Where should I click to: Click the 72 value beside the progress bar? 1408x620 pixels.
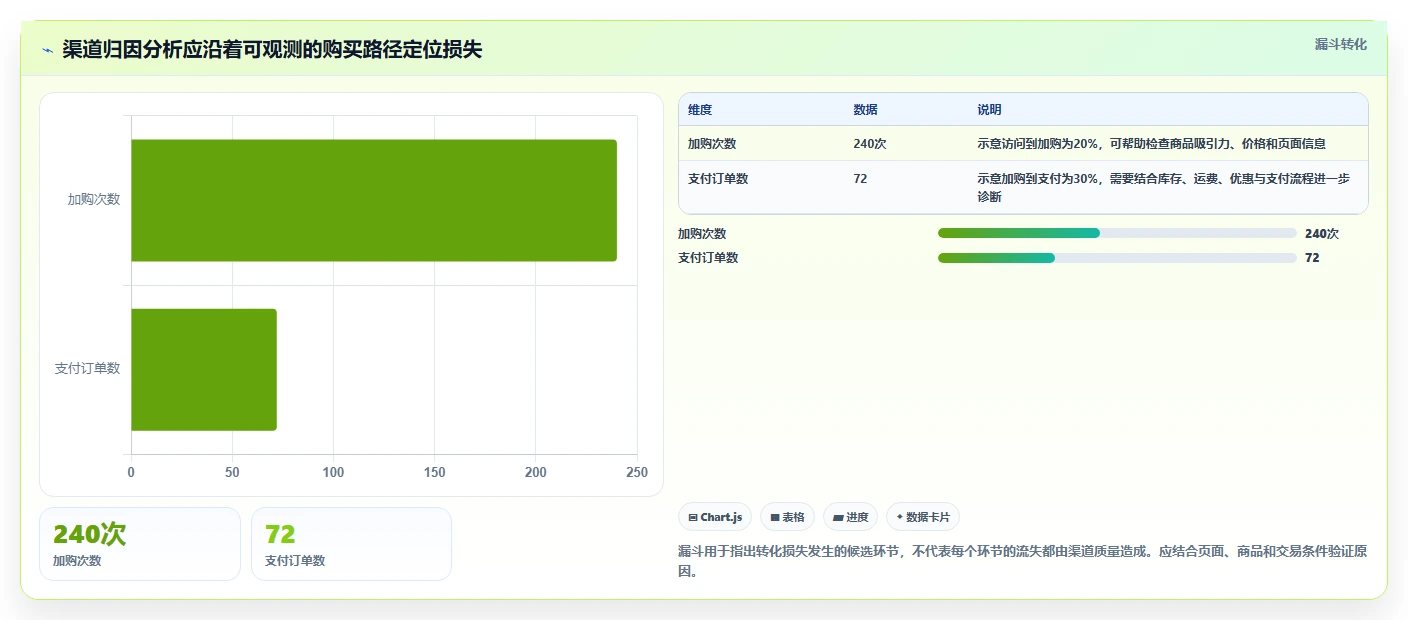(1312, 258)
